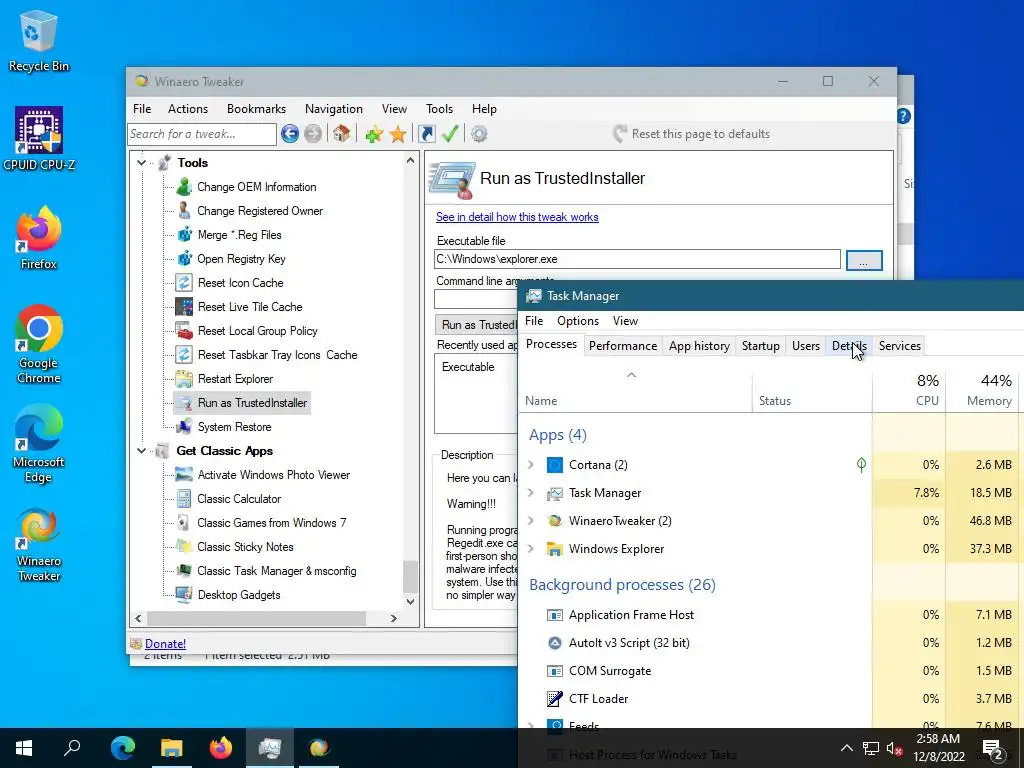
Task: Expand the Cortana (2) process group
Action: [531, 464]
